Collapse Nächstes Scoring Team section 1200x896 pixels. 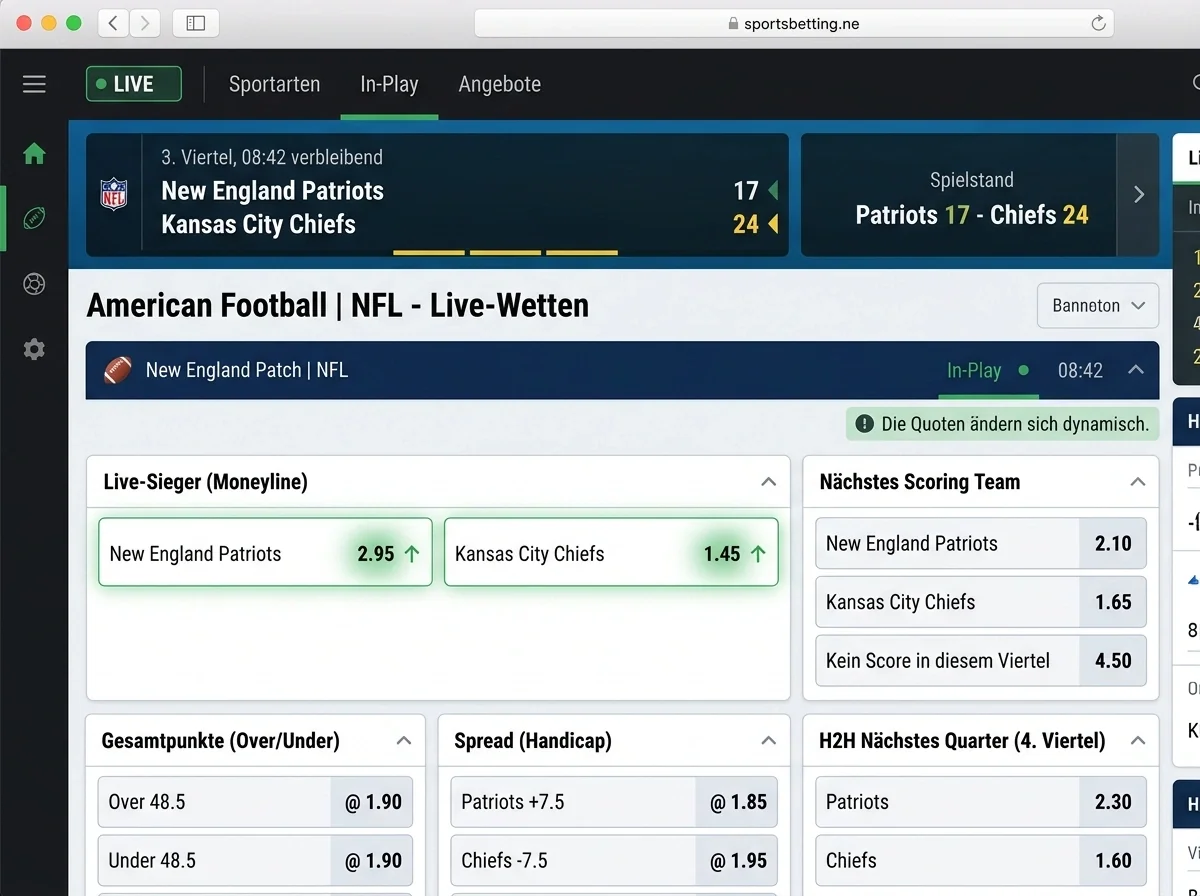coord(1137,482)
